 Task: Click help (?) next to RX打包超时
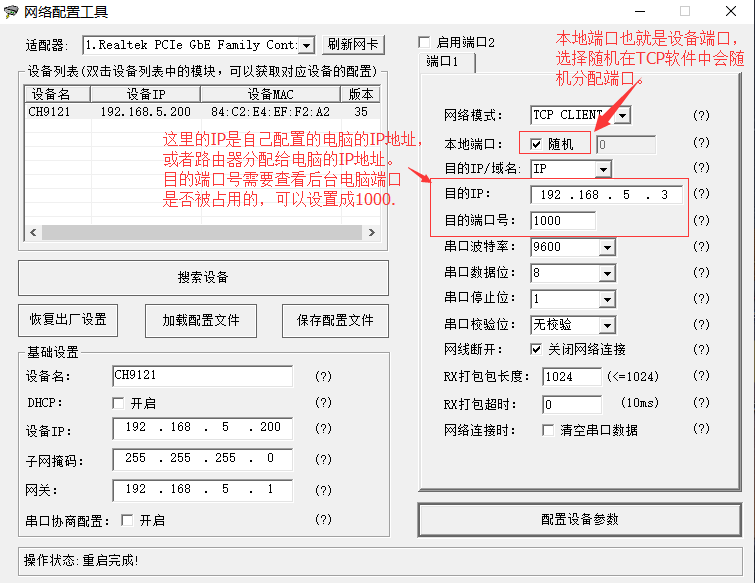[701, 402]
